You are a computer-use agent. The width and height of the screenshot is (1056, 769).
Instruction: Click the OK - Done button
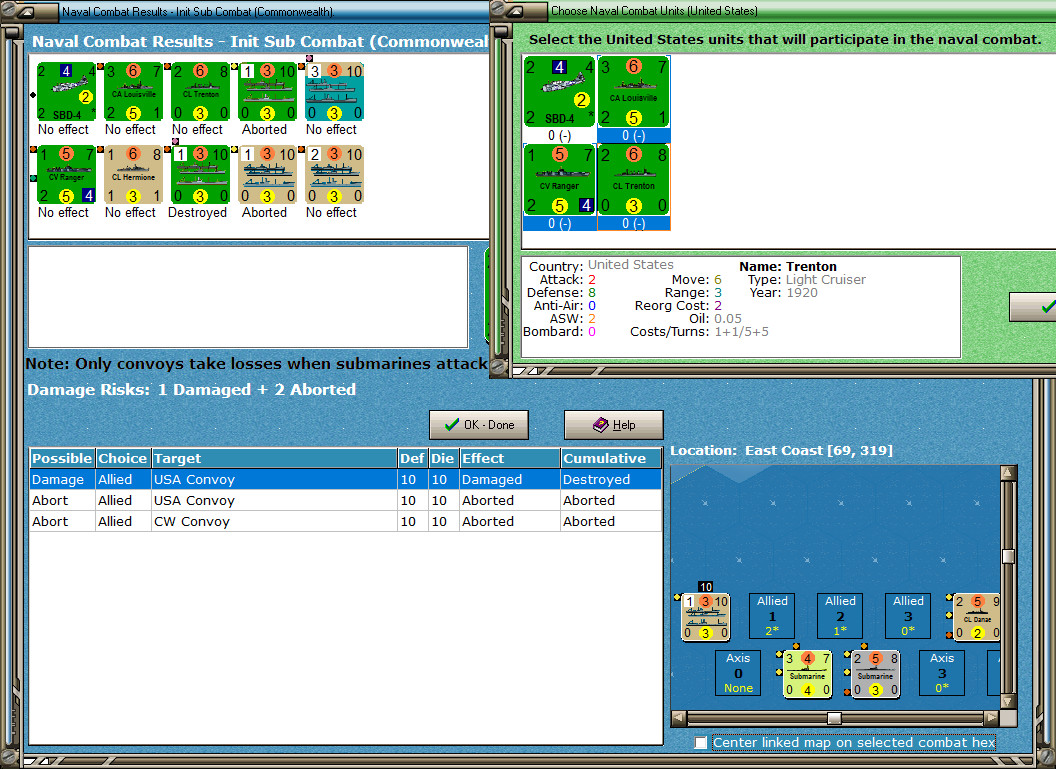coord(479,425)
